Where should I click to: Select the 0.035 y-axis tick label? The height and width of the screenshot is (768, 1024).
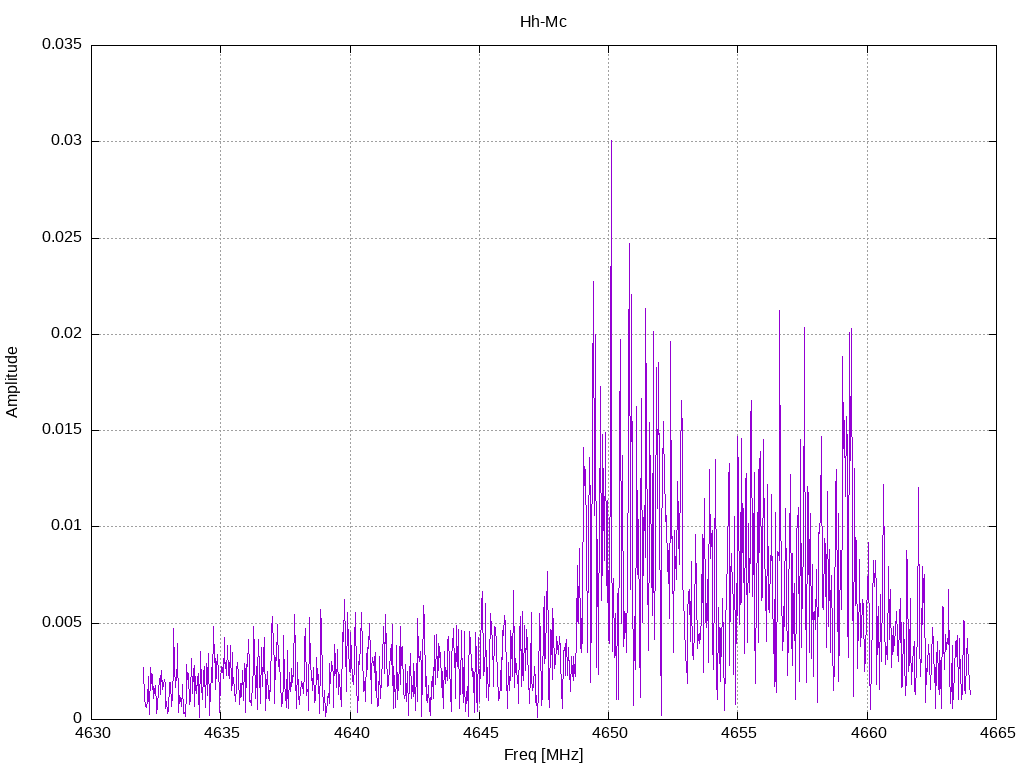pos(61,45)
